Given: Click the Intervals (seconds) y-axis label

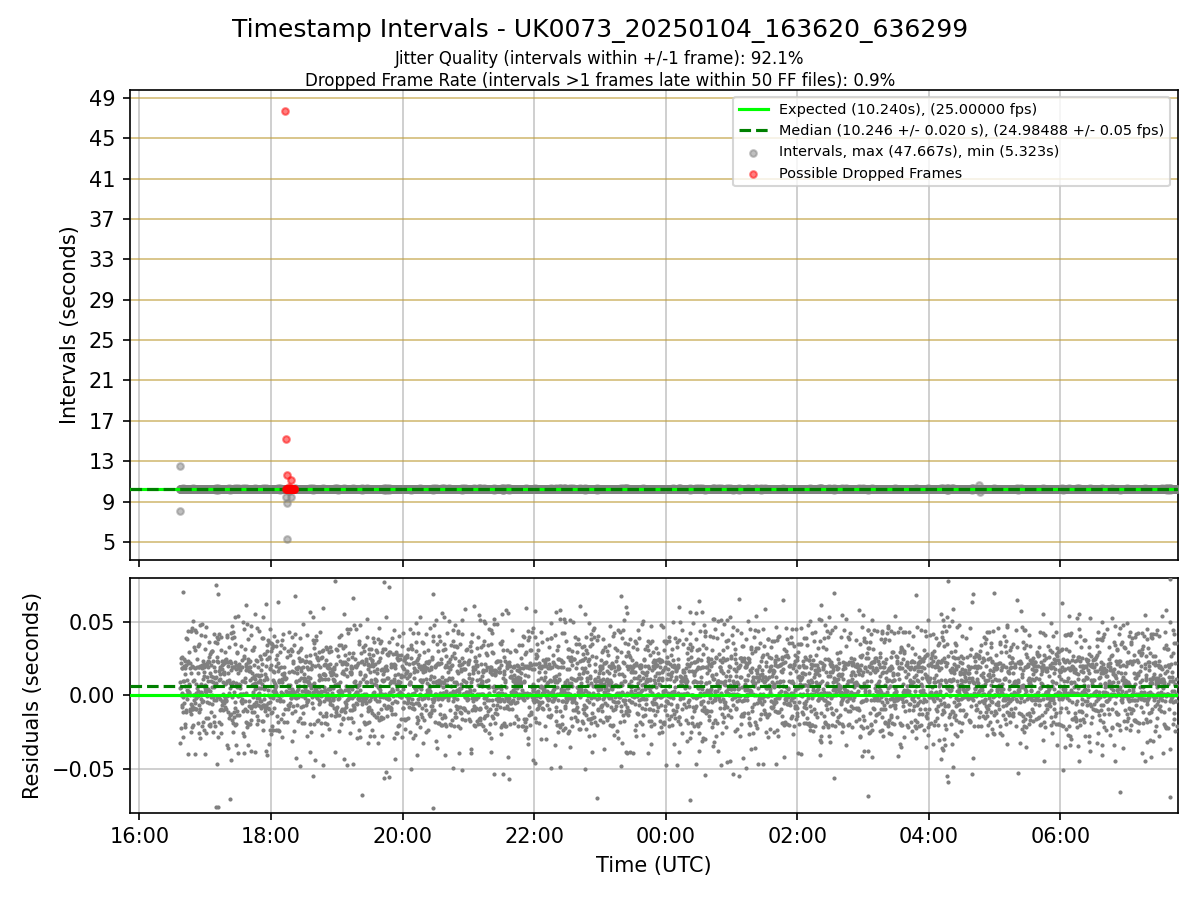Looking at the screenshot, I should pos(68,325).
